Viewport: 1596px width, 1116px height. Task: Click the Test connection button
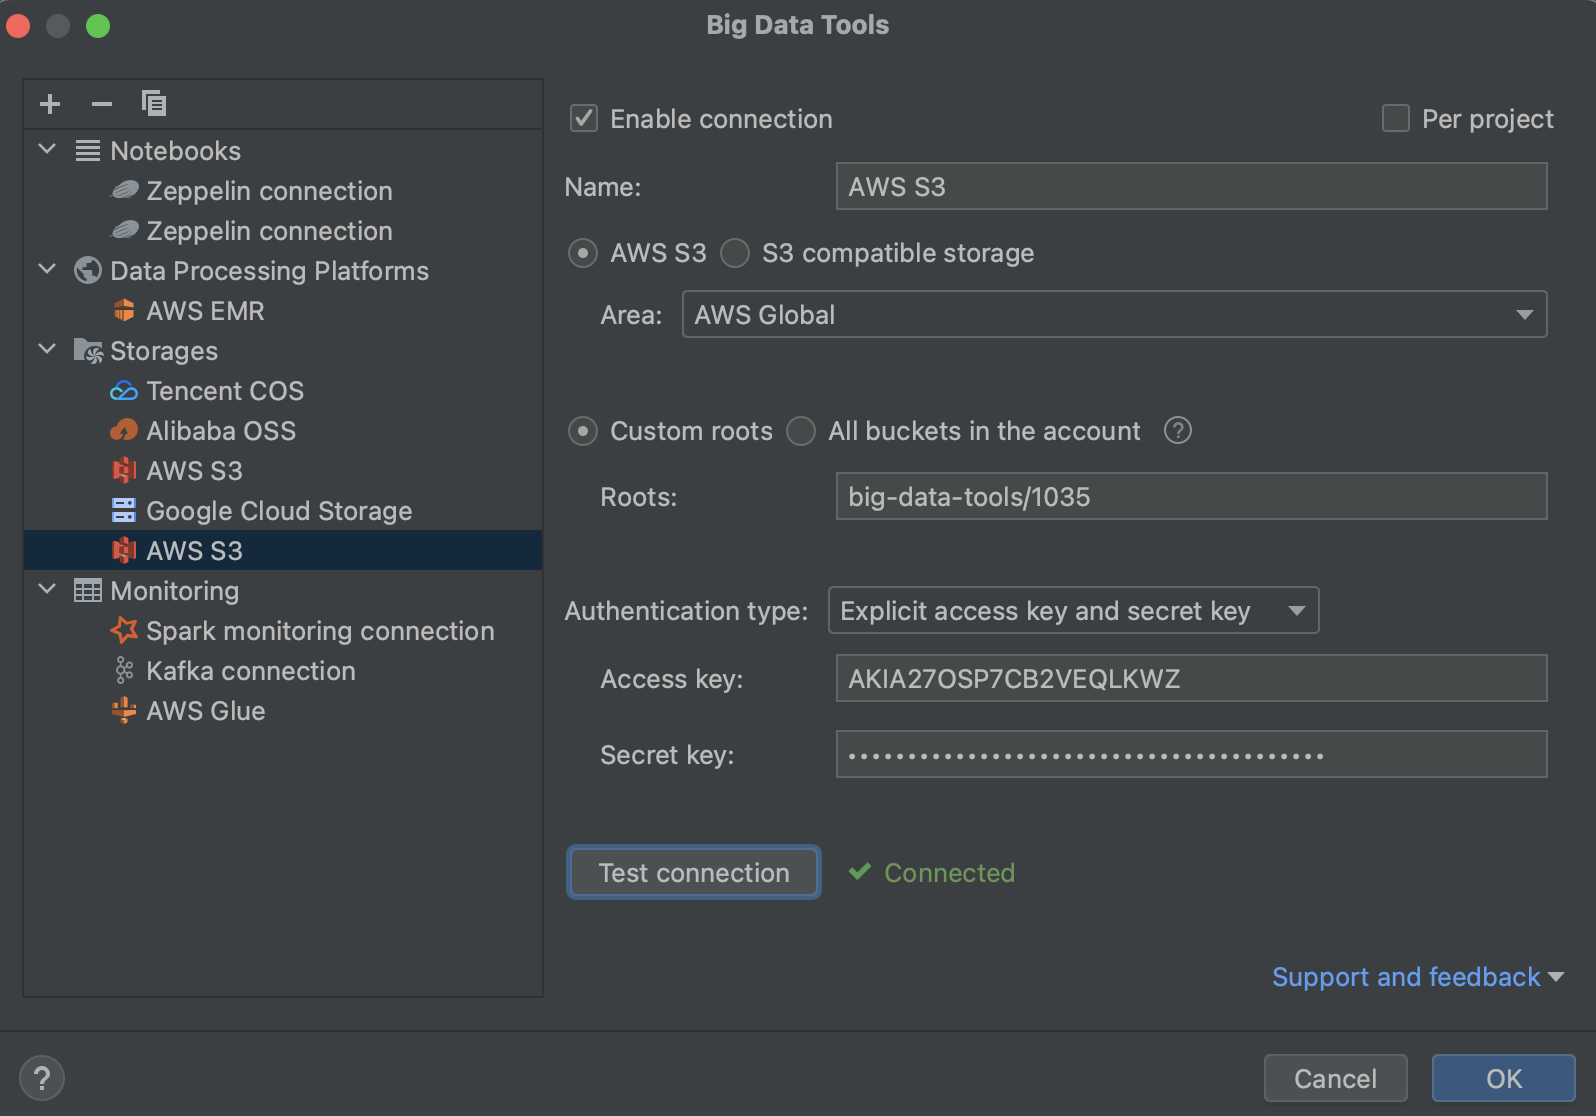tap(694, 873)
